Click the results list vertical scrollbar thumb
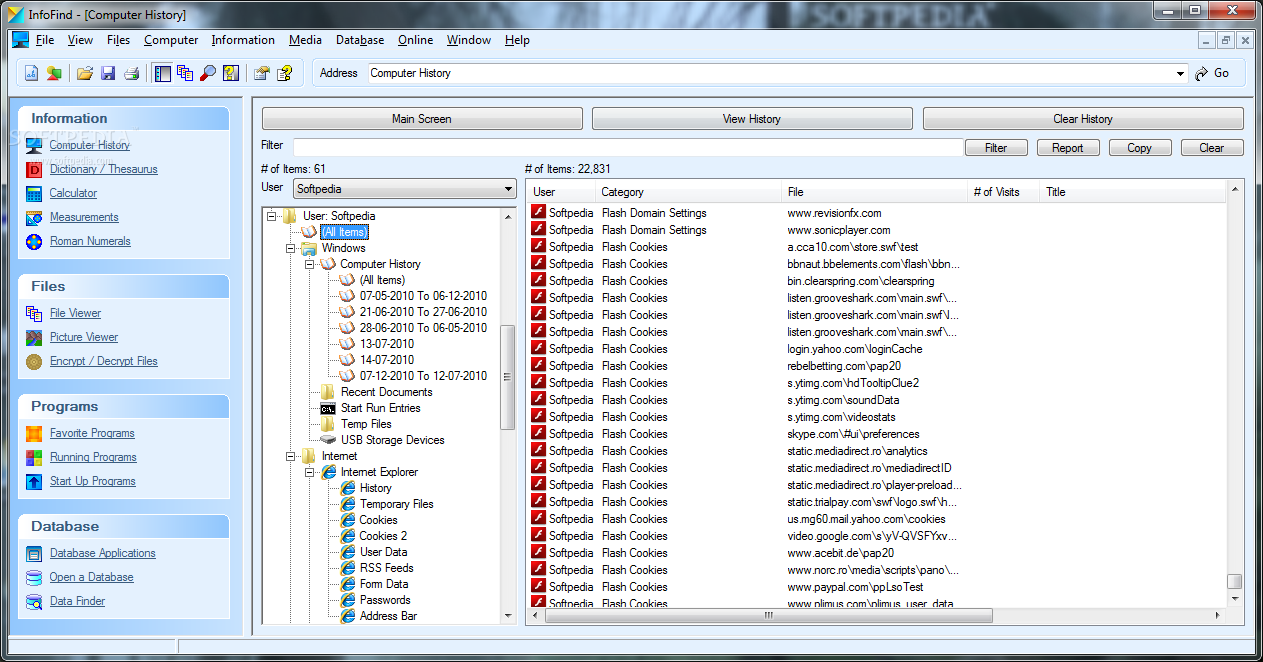 [1235, 581]
